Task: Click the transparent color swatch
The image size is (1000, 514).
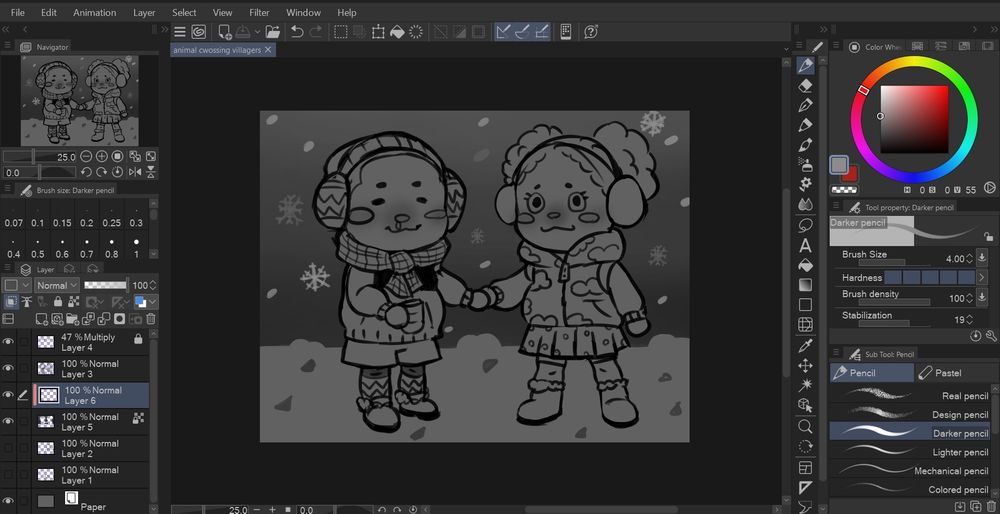Action: tap(843, 189)
